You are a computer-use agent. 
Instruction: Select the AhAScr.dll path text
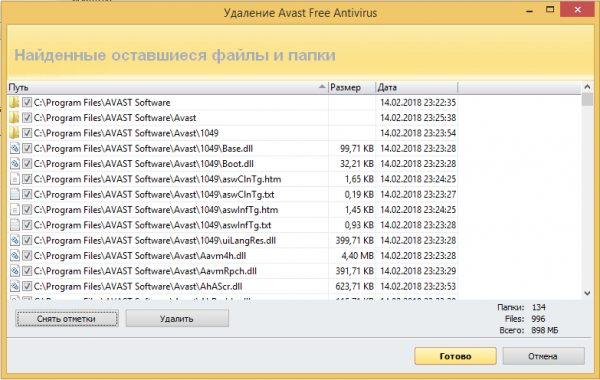click(138, 286)
